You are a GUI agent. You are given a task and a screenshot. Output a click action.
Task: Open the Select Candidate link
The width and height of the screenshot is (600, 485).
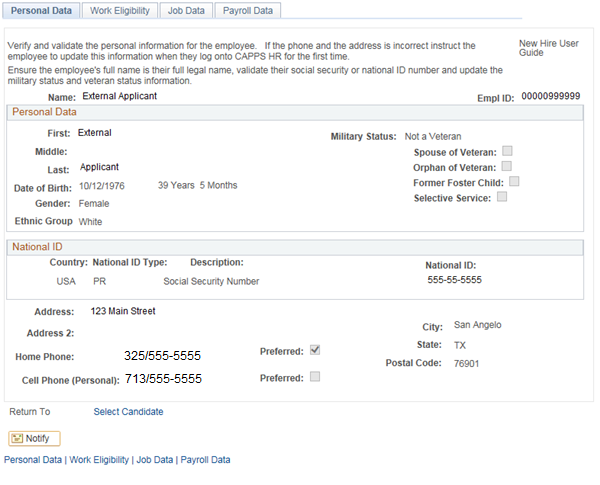pos(128,411)
